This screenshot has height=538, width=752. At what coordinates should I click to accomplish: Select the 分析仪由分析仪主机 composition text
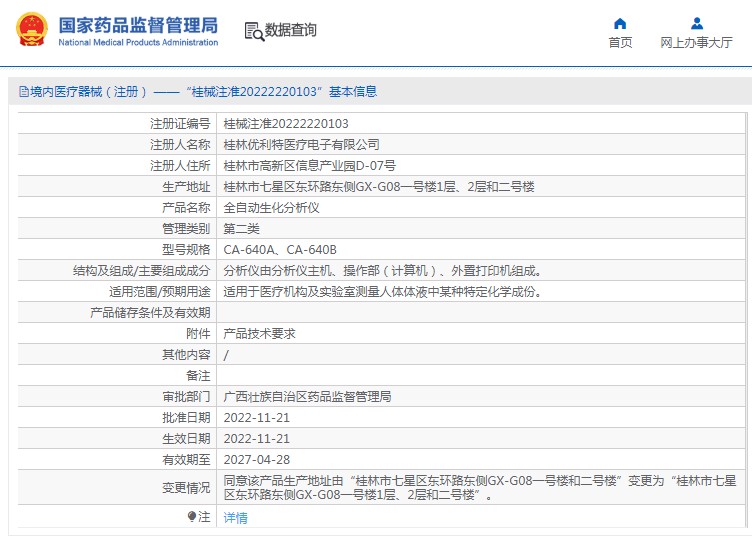383,271
